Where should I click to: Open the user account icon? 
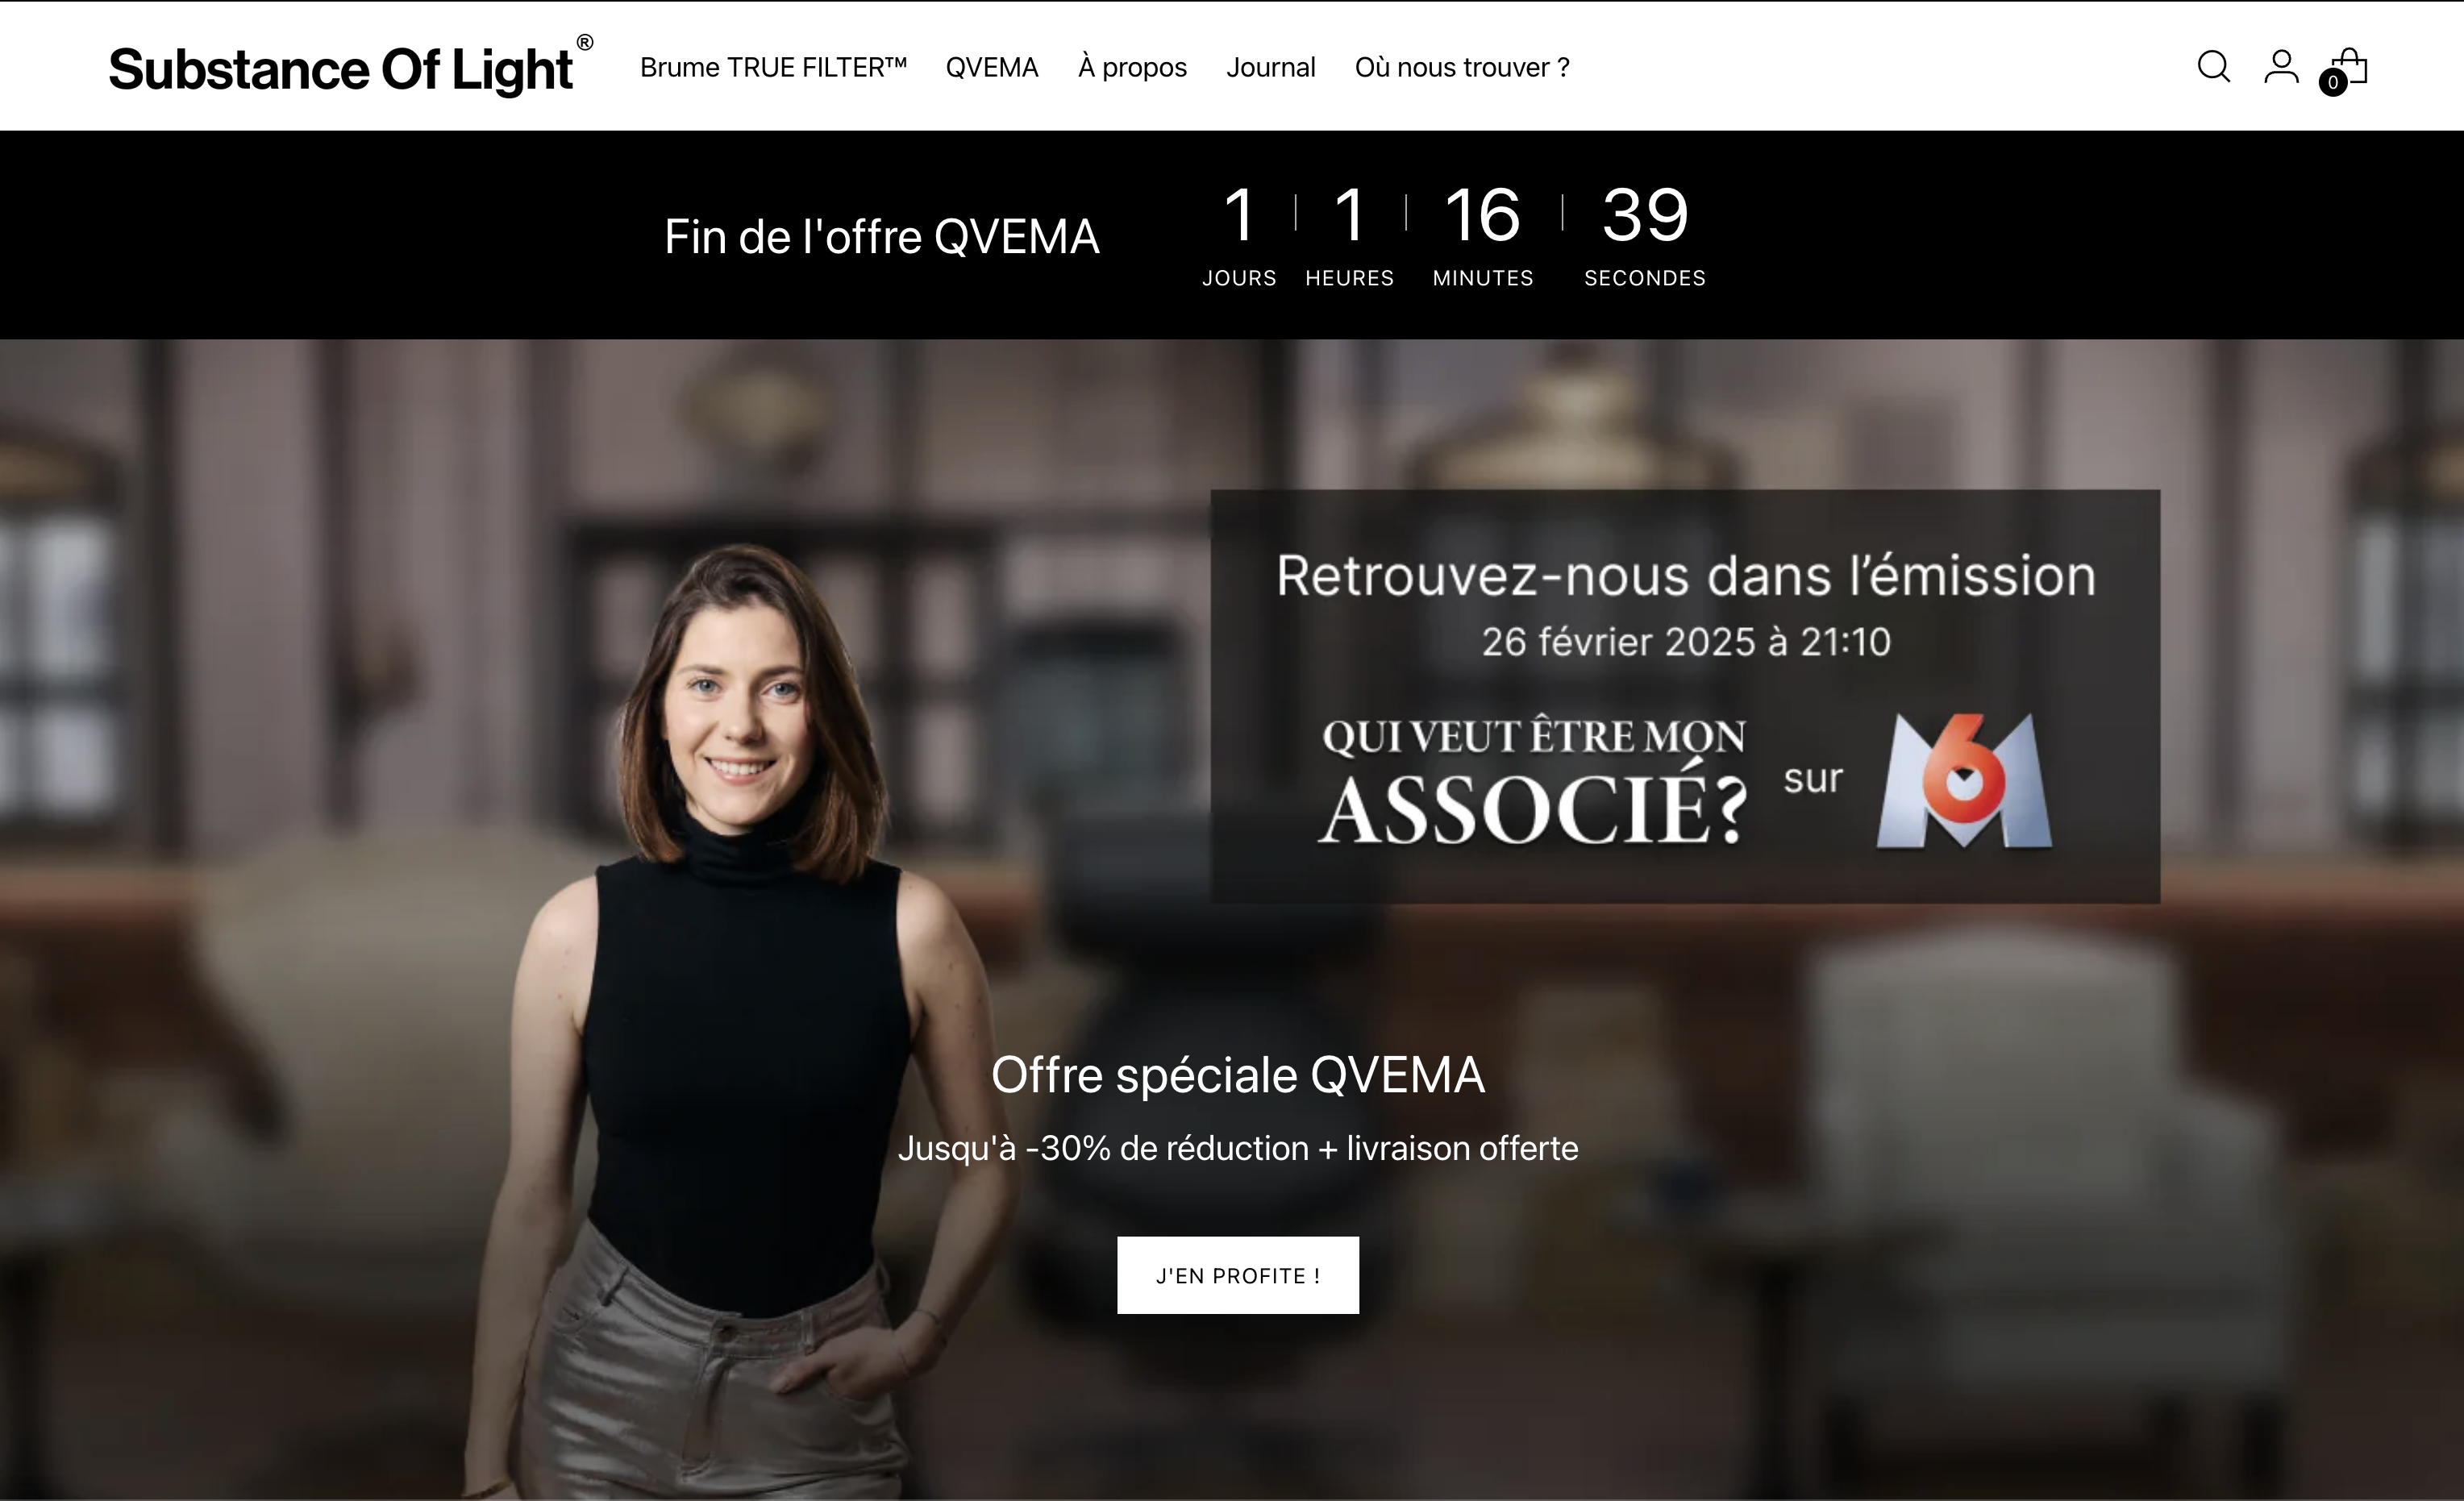2281,67
